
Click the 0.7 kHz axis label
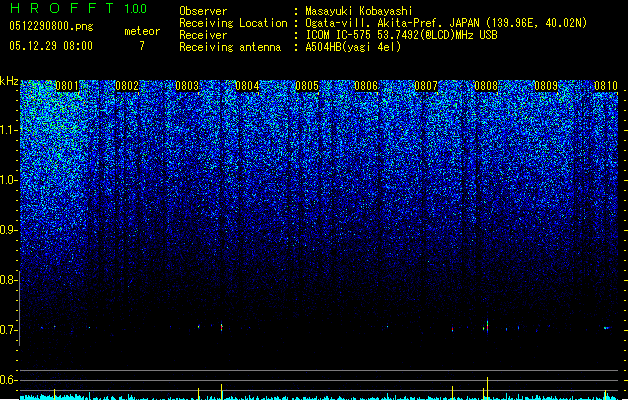[x=9, y=330]
